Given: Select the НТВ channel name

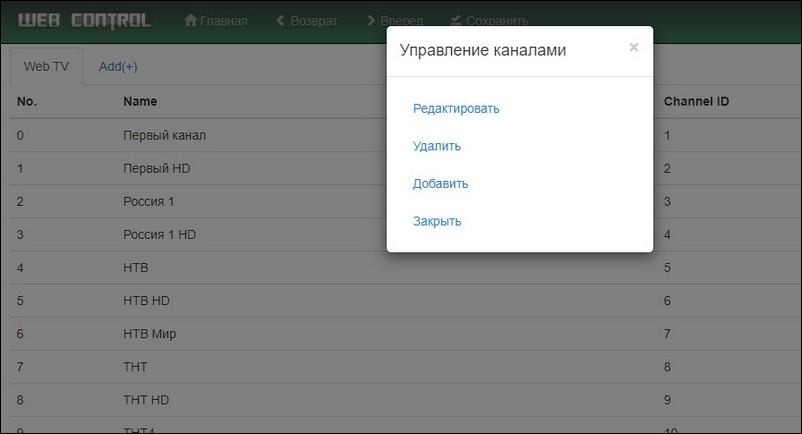Looking at the screenshot, I should pos(136,268).
